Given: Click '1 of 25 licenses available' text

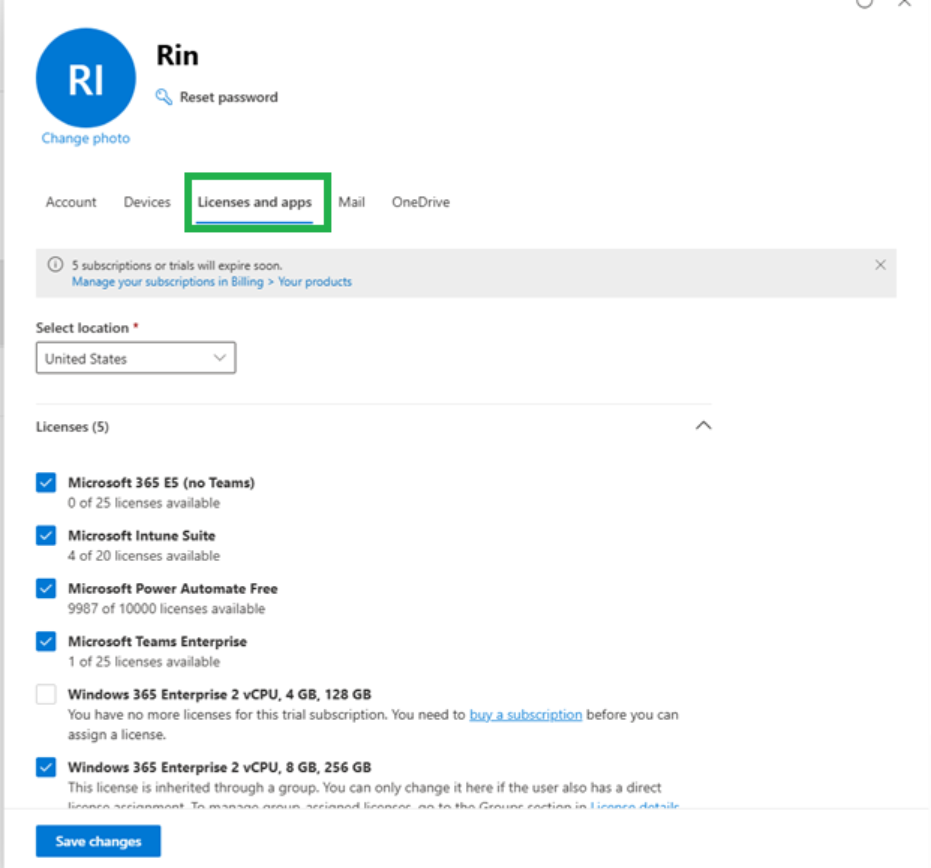Looking at the screenshot, I should click(x=144, y=661).
